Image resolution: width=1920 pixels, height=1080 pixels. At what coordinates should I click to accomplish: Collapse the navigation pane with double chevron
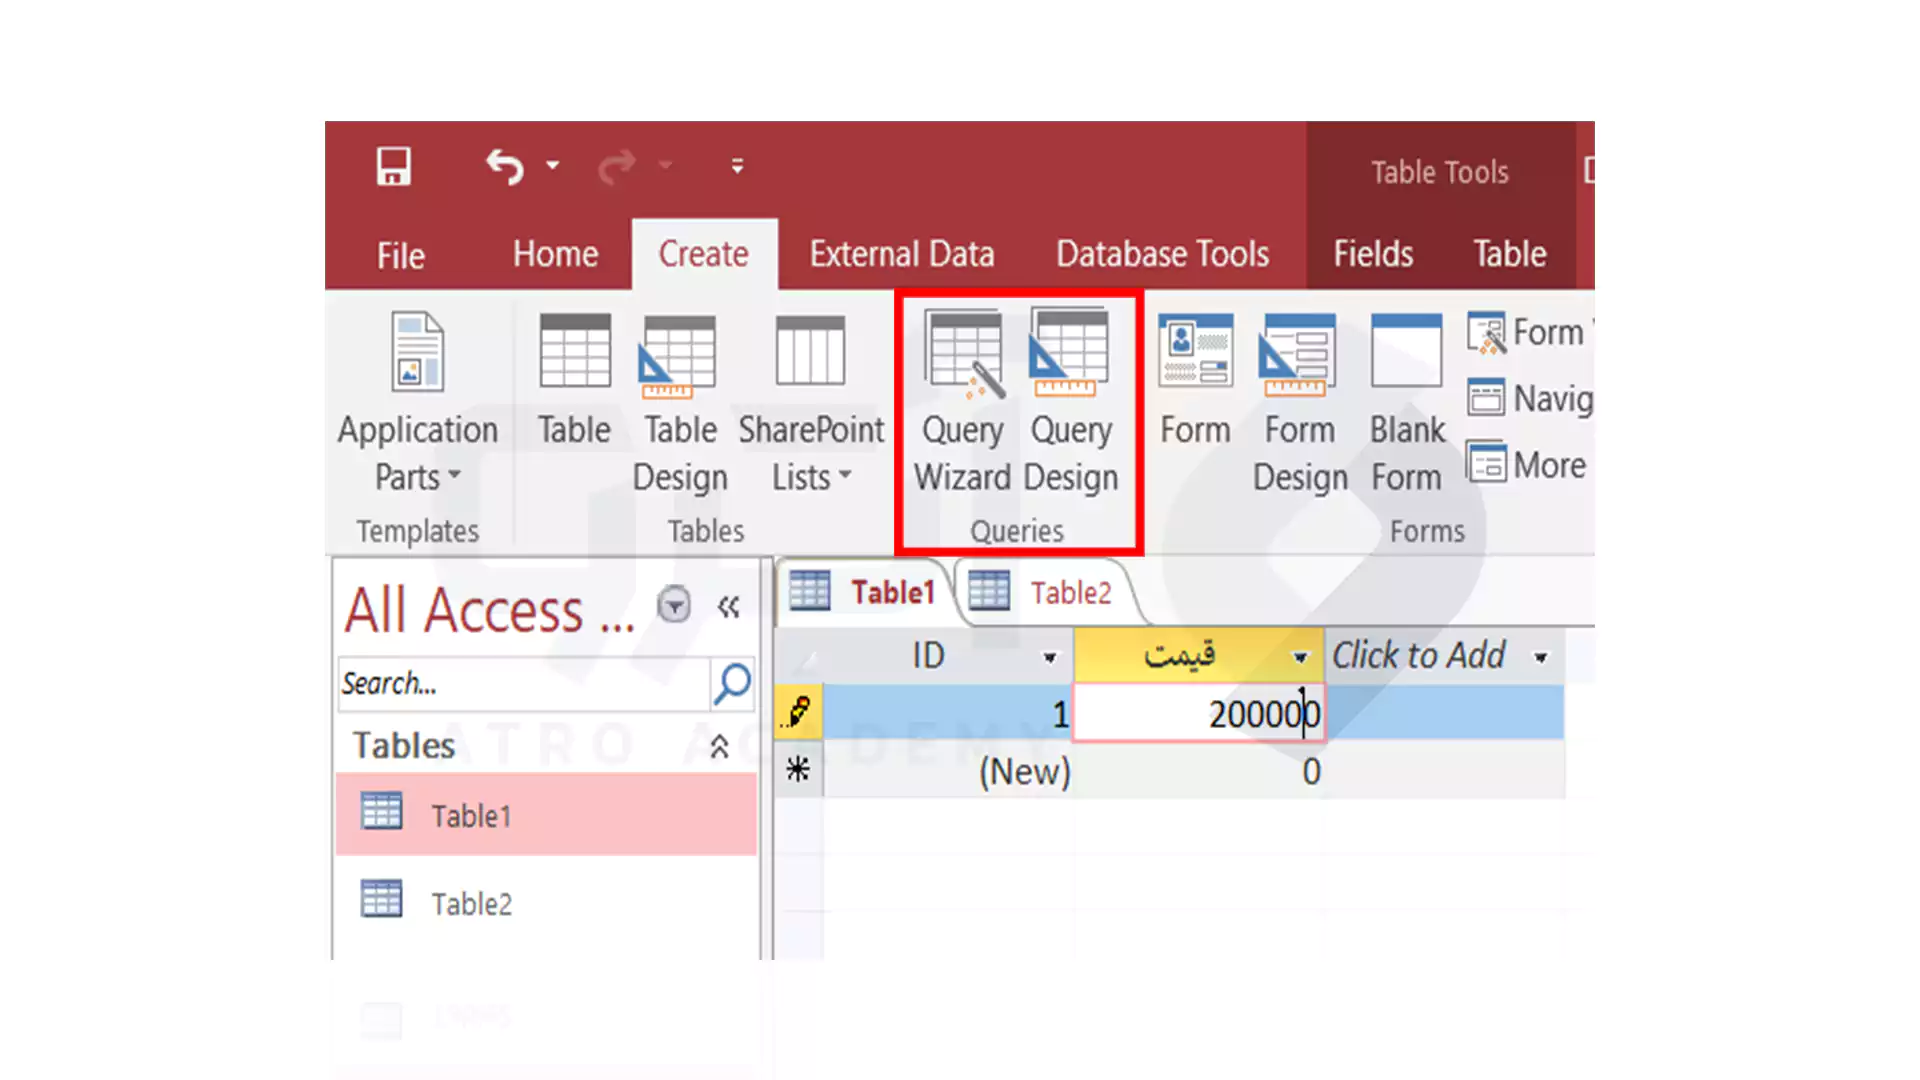tap(728, 607)
